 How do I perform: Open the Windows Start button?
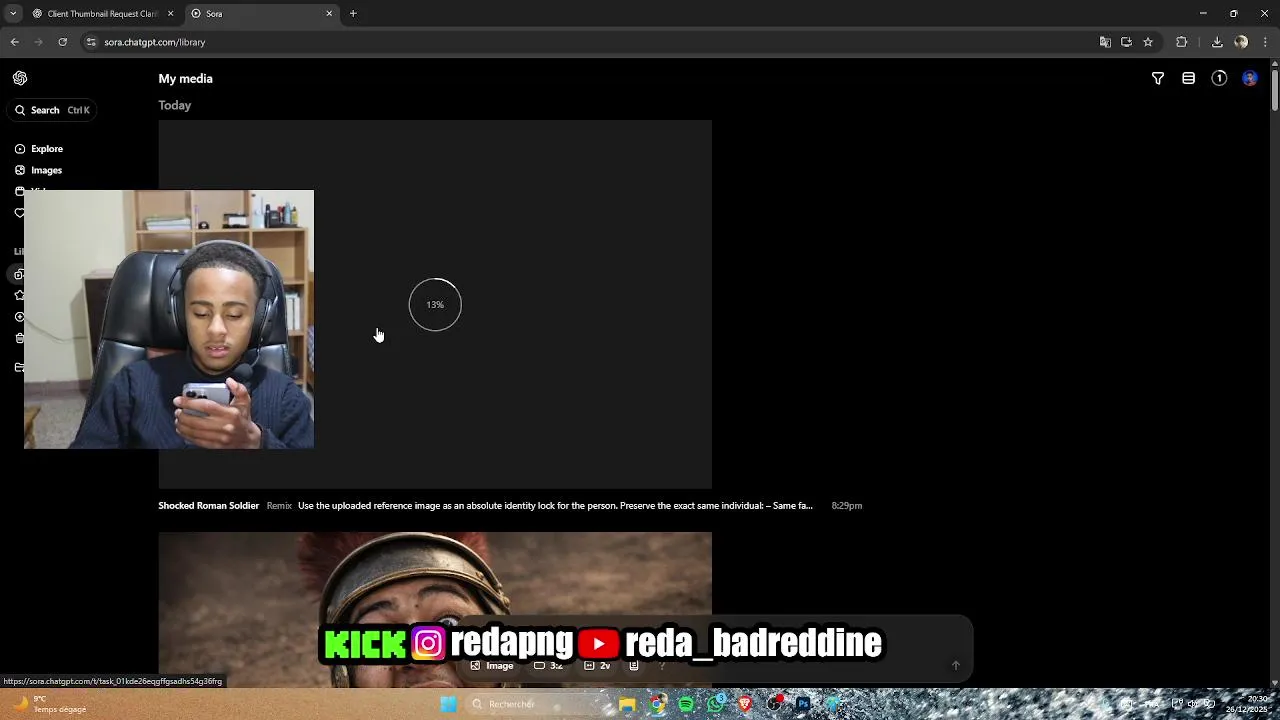click(449, 704)
